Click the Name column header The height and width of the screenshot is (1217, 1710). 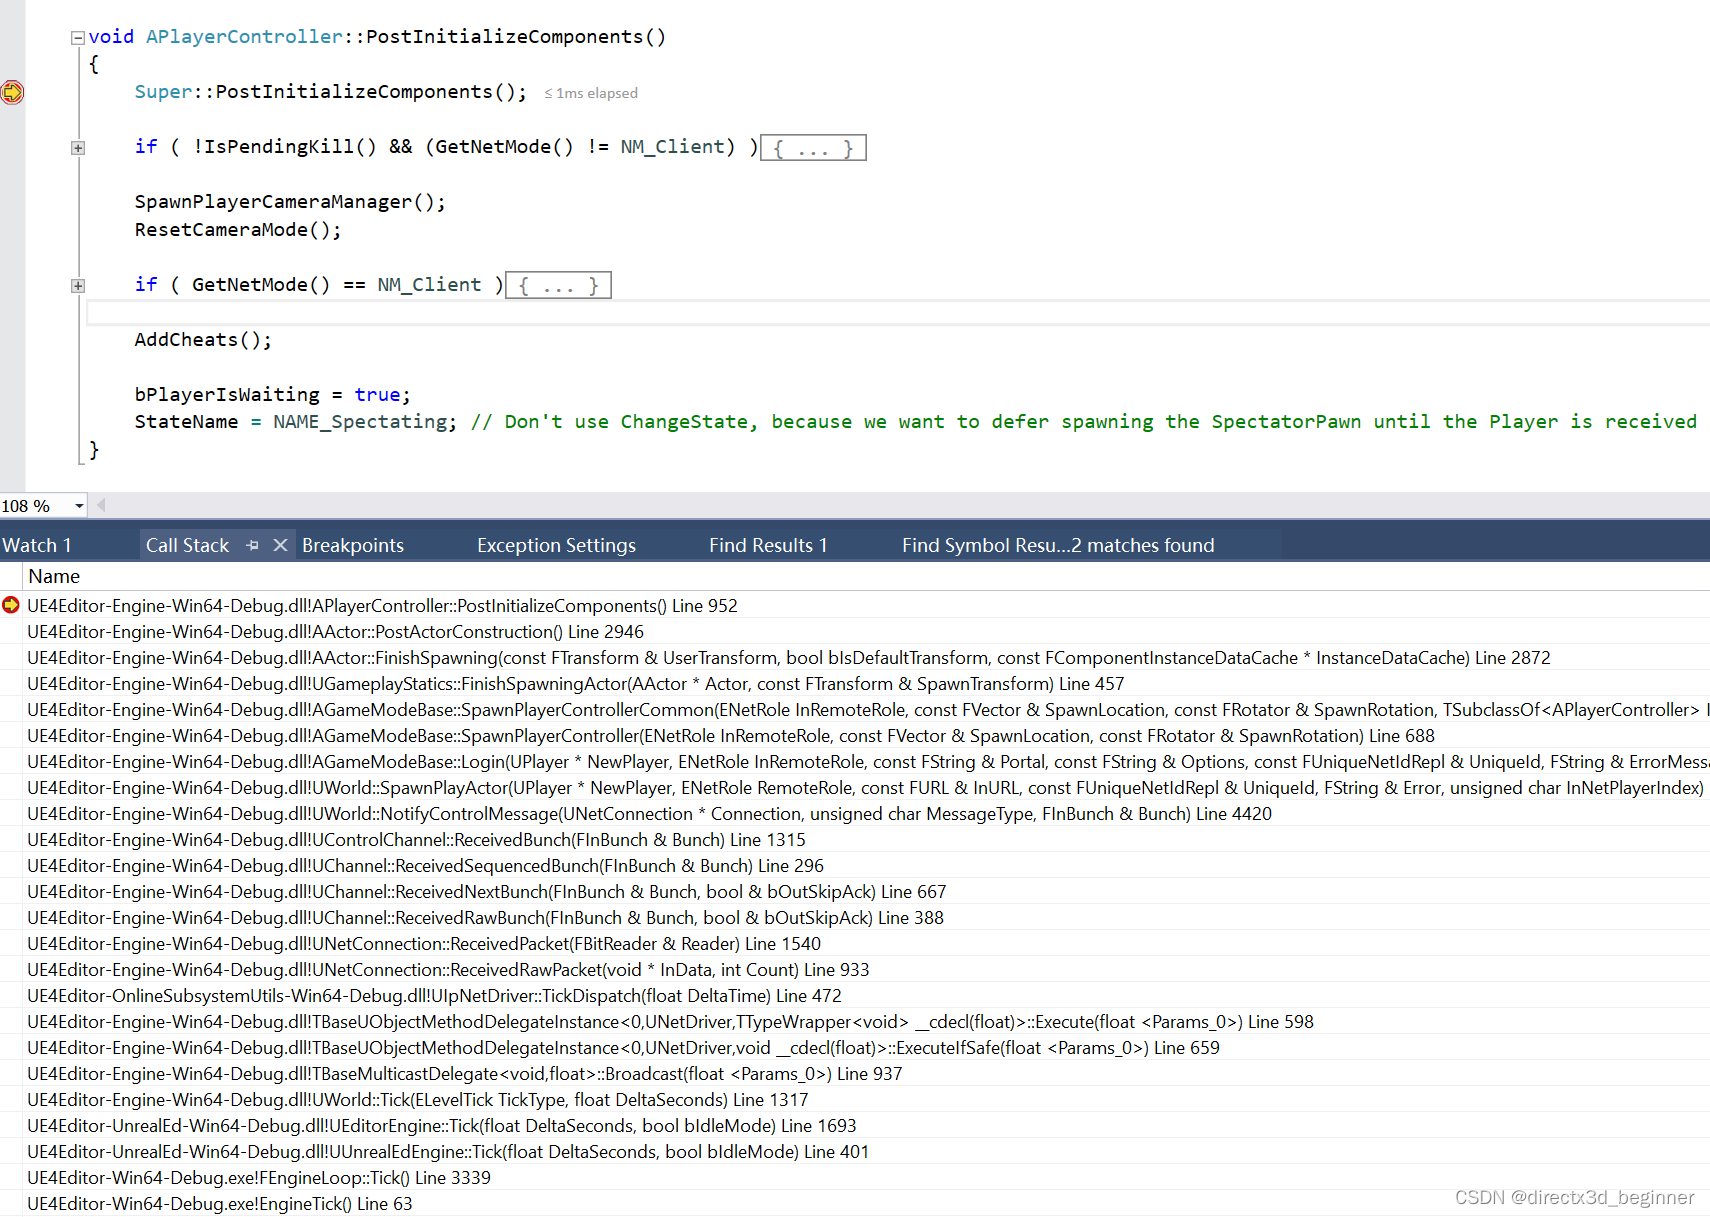tap(54, 576)
